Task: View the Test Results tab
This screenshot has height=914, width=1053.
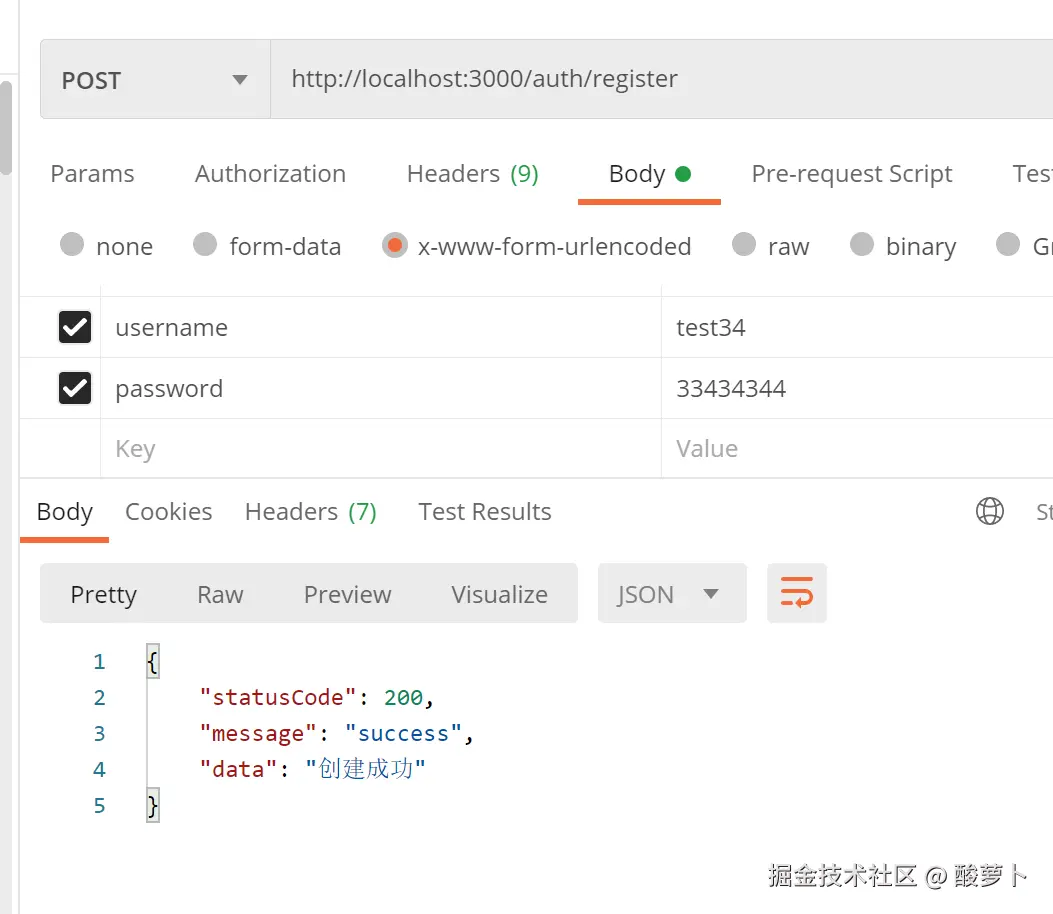Action: pyautogui.click(x=484, y=512)
